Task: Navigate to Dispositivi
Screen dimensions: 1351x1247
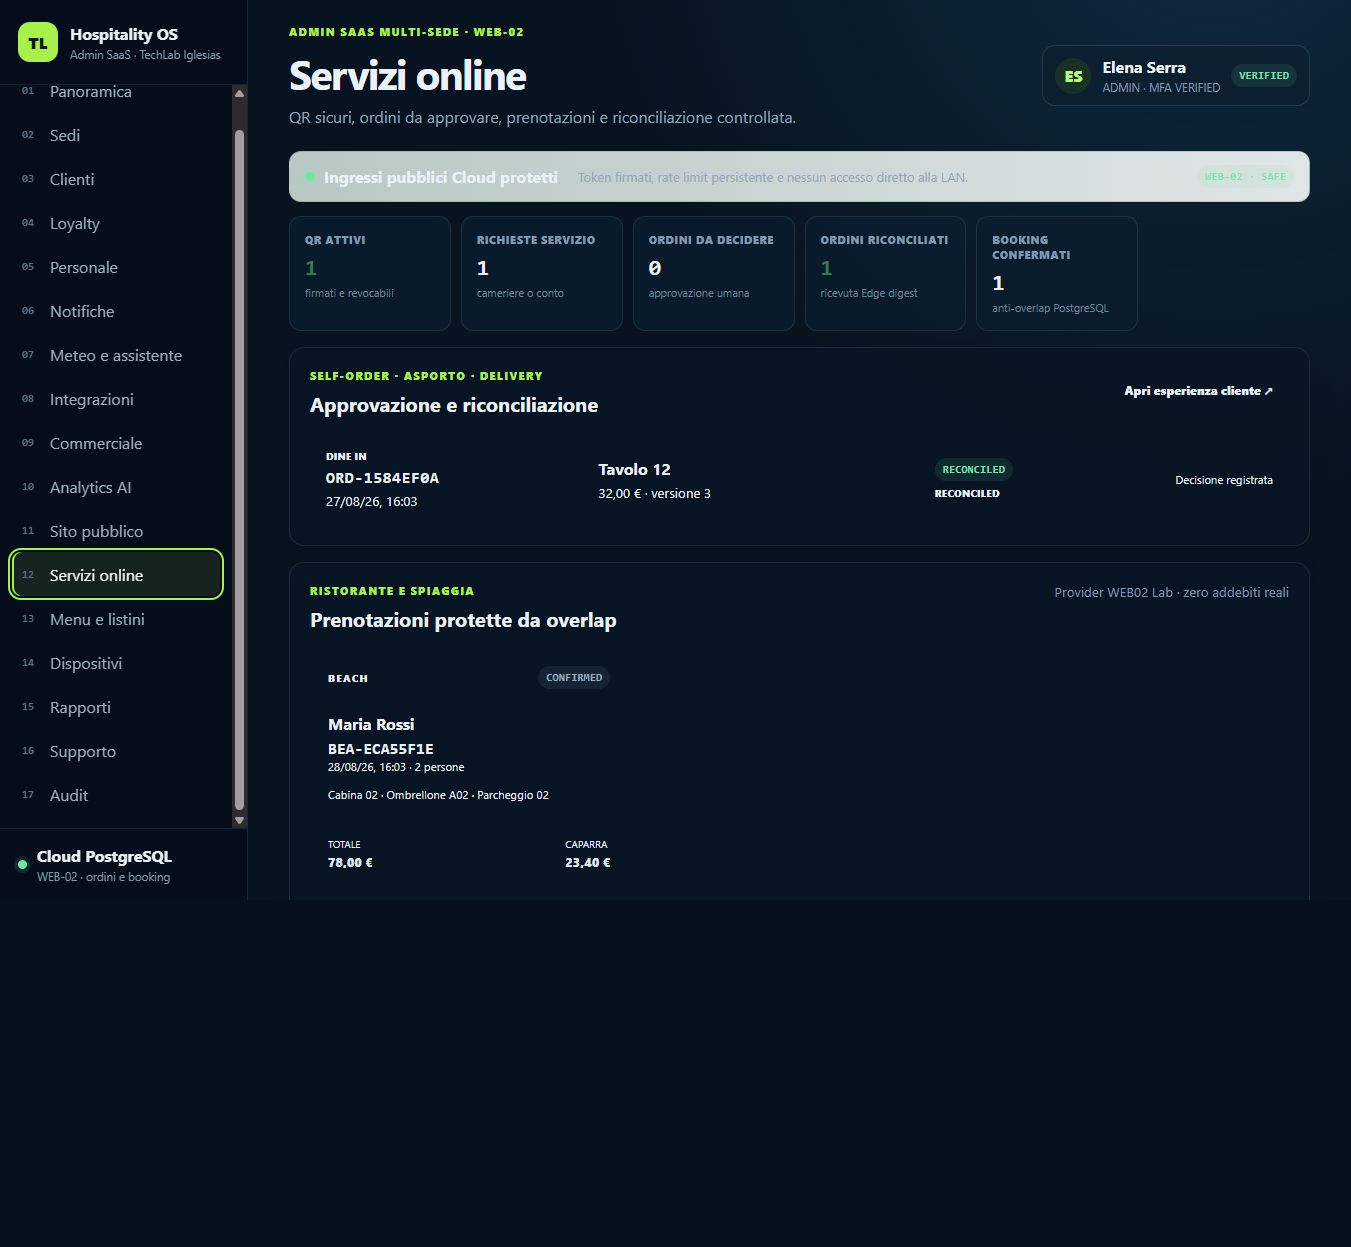Action: 117,663
